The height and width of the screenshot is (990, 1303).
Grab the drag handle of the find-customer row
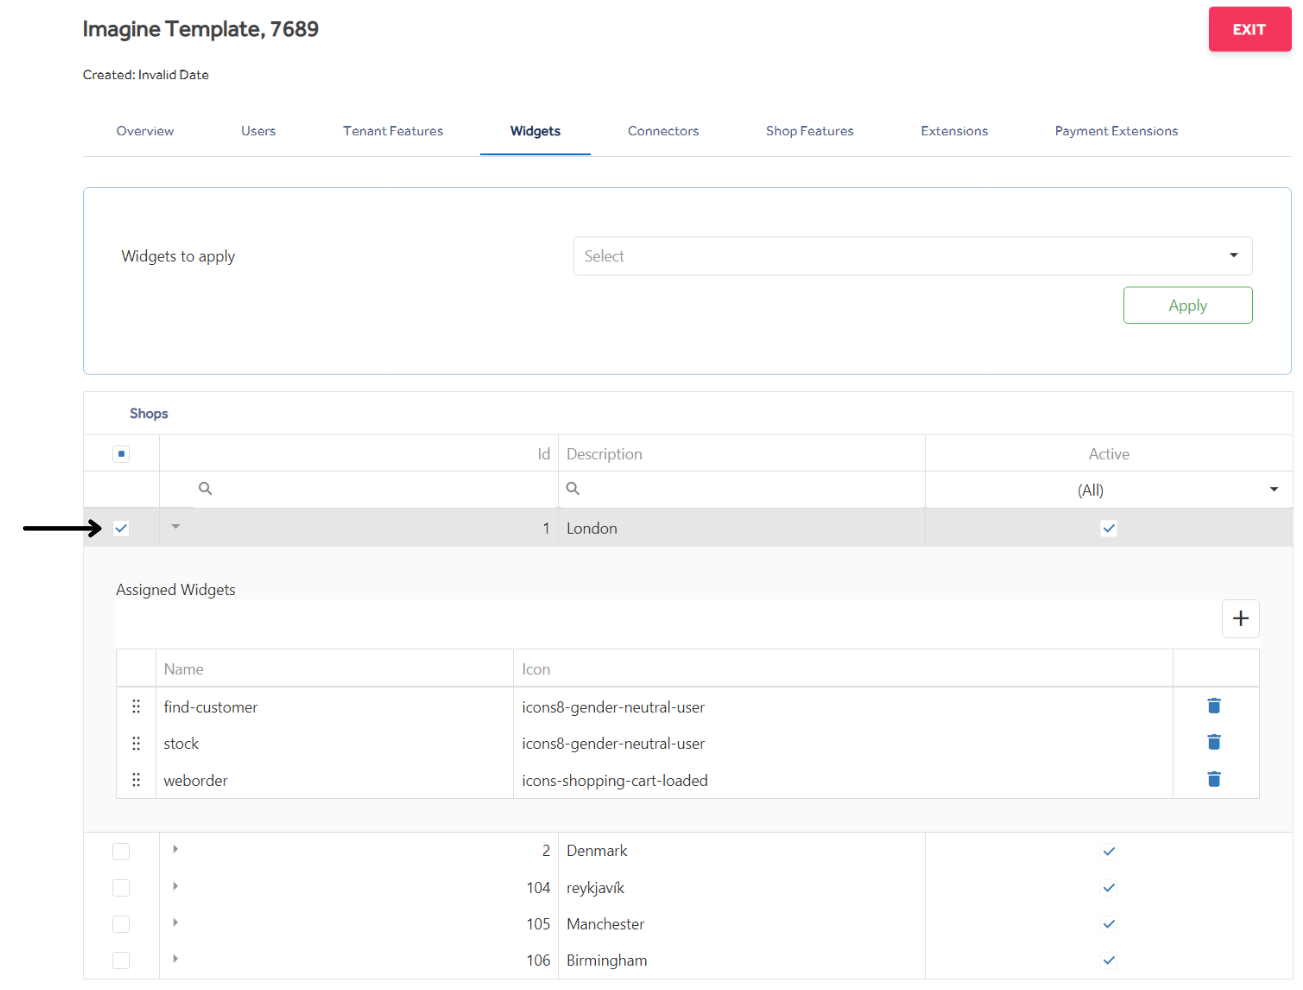[136, 706]
